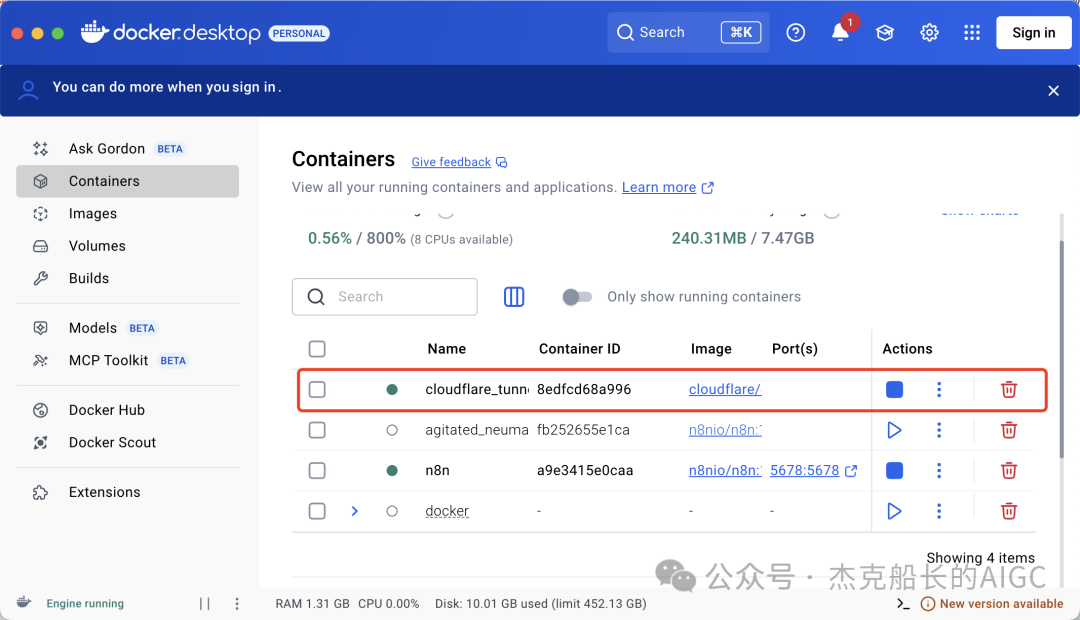
Task: Open more actions for cloudflare_tunnel row
Action: [939, 389]
